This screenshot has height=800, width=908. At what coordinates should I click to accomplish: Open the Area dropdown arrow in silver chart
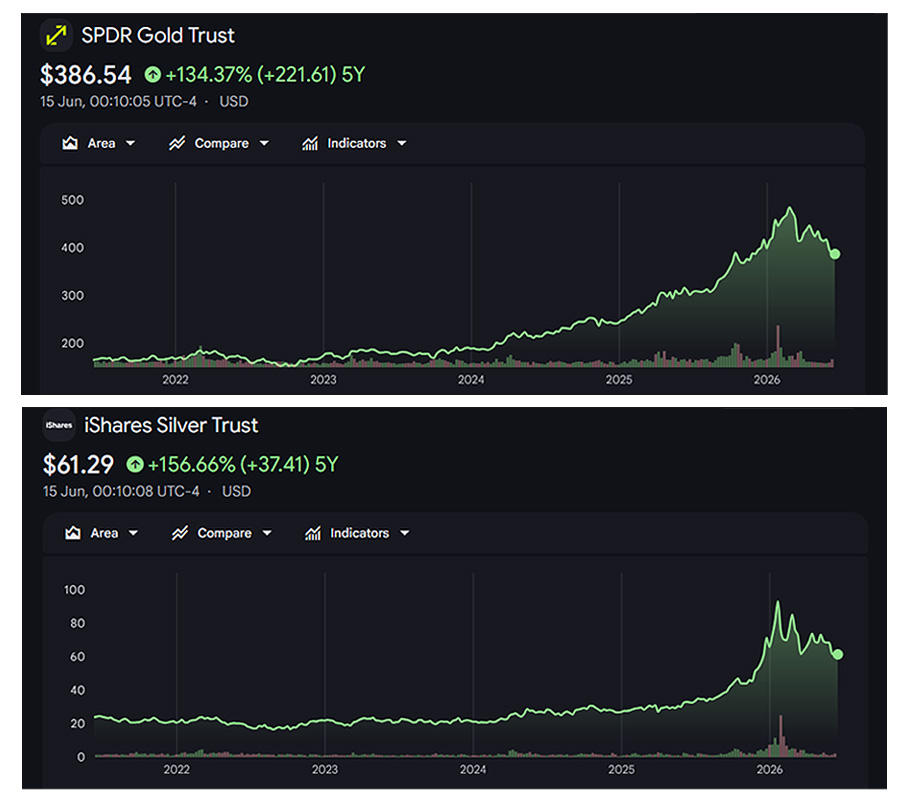coord(133,533)
